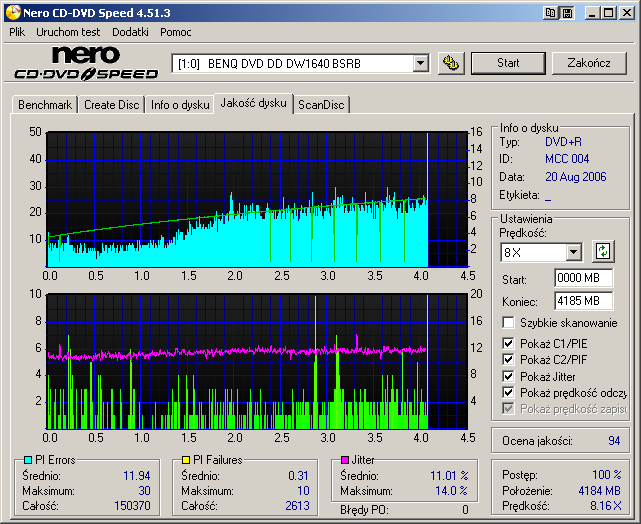
Task: Minimize the Nero CD-DVD Speed window
Action: point(592,13)
